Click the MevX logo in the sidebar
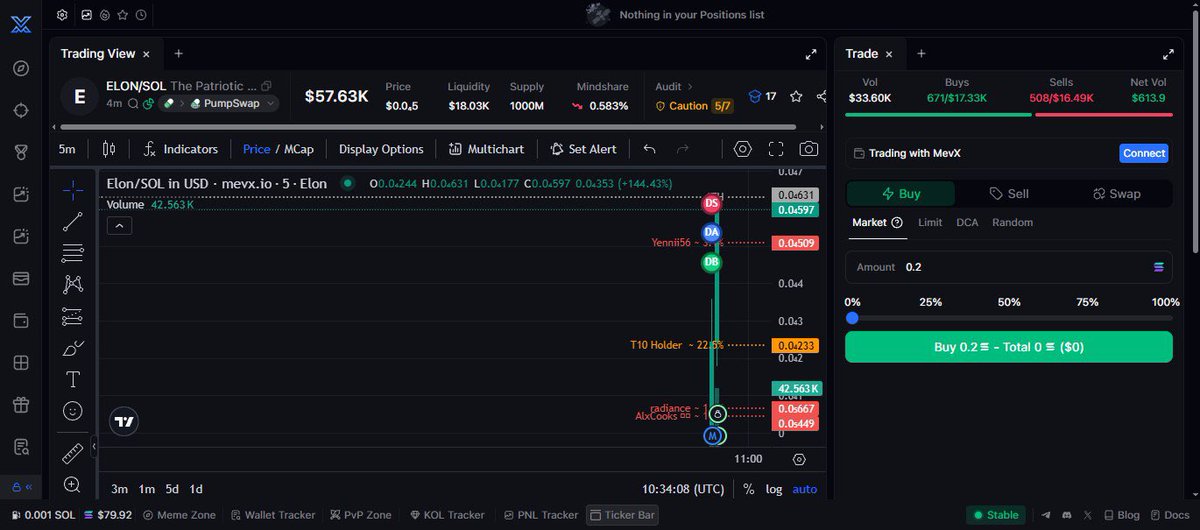Image resolution: width=1200 pixels, height=530 pixels. pos(21,25)
